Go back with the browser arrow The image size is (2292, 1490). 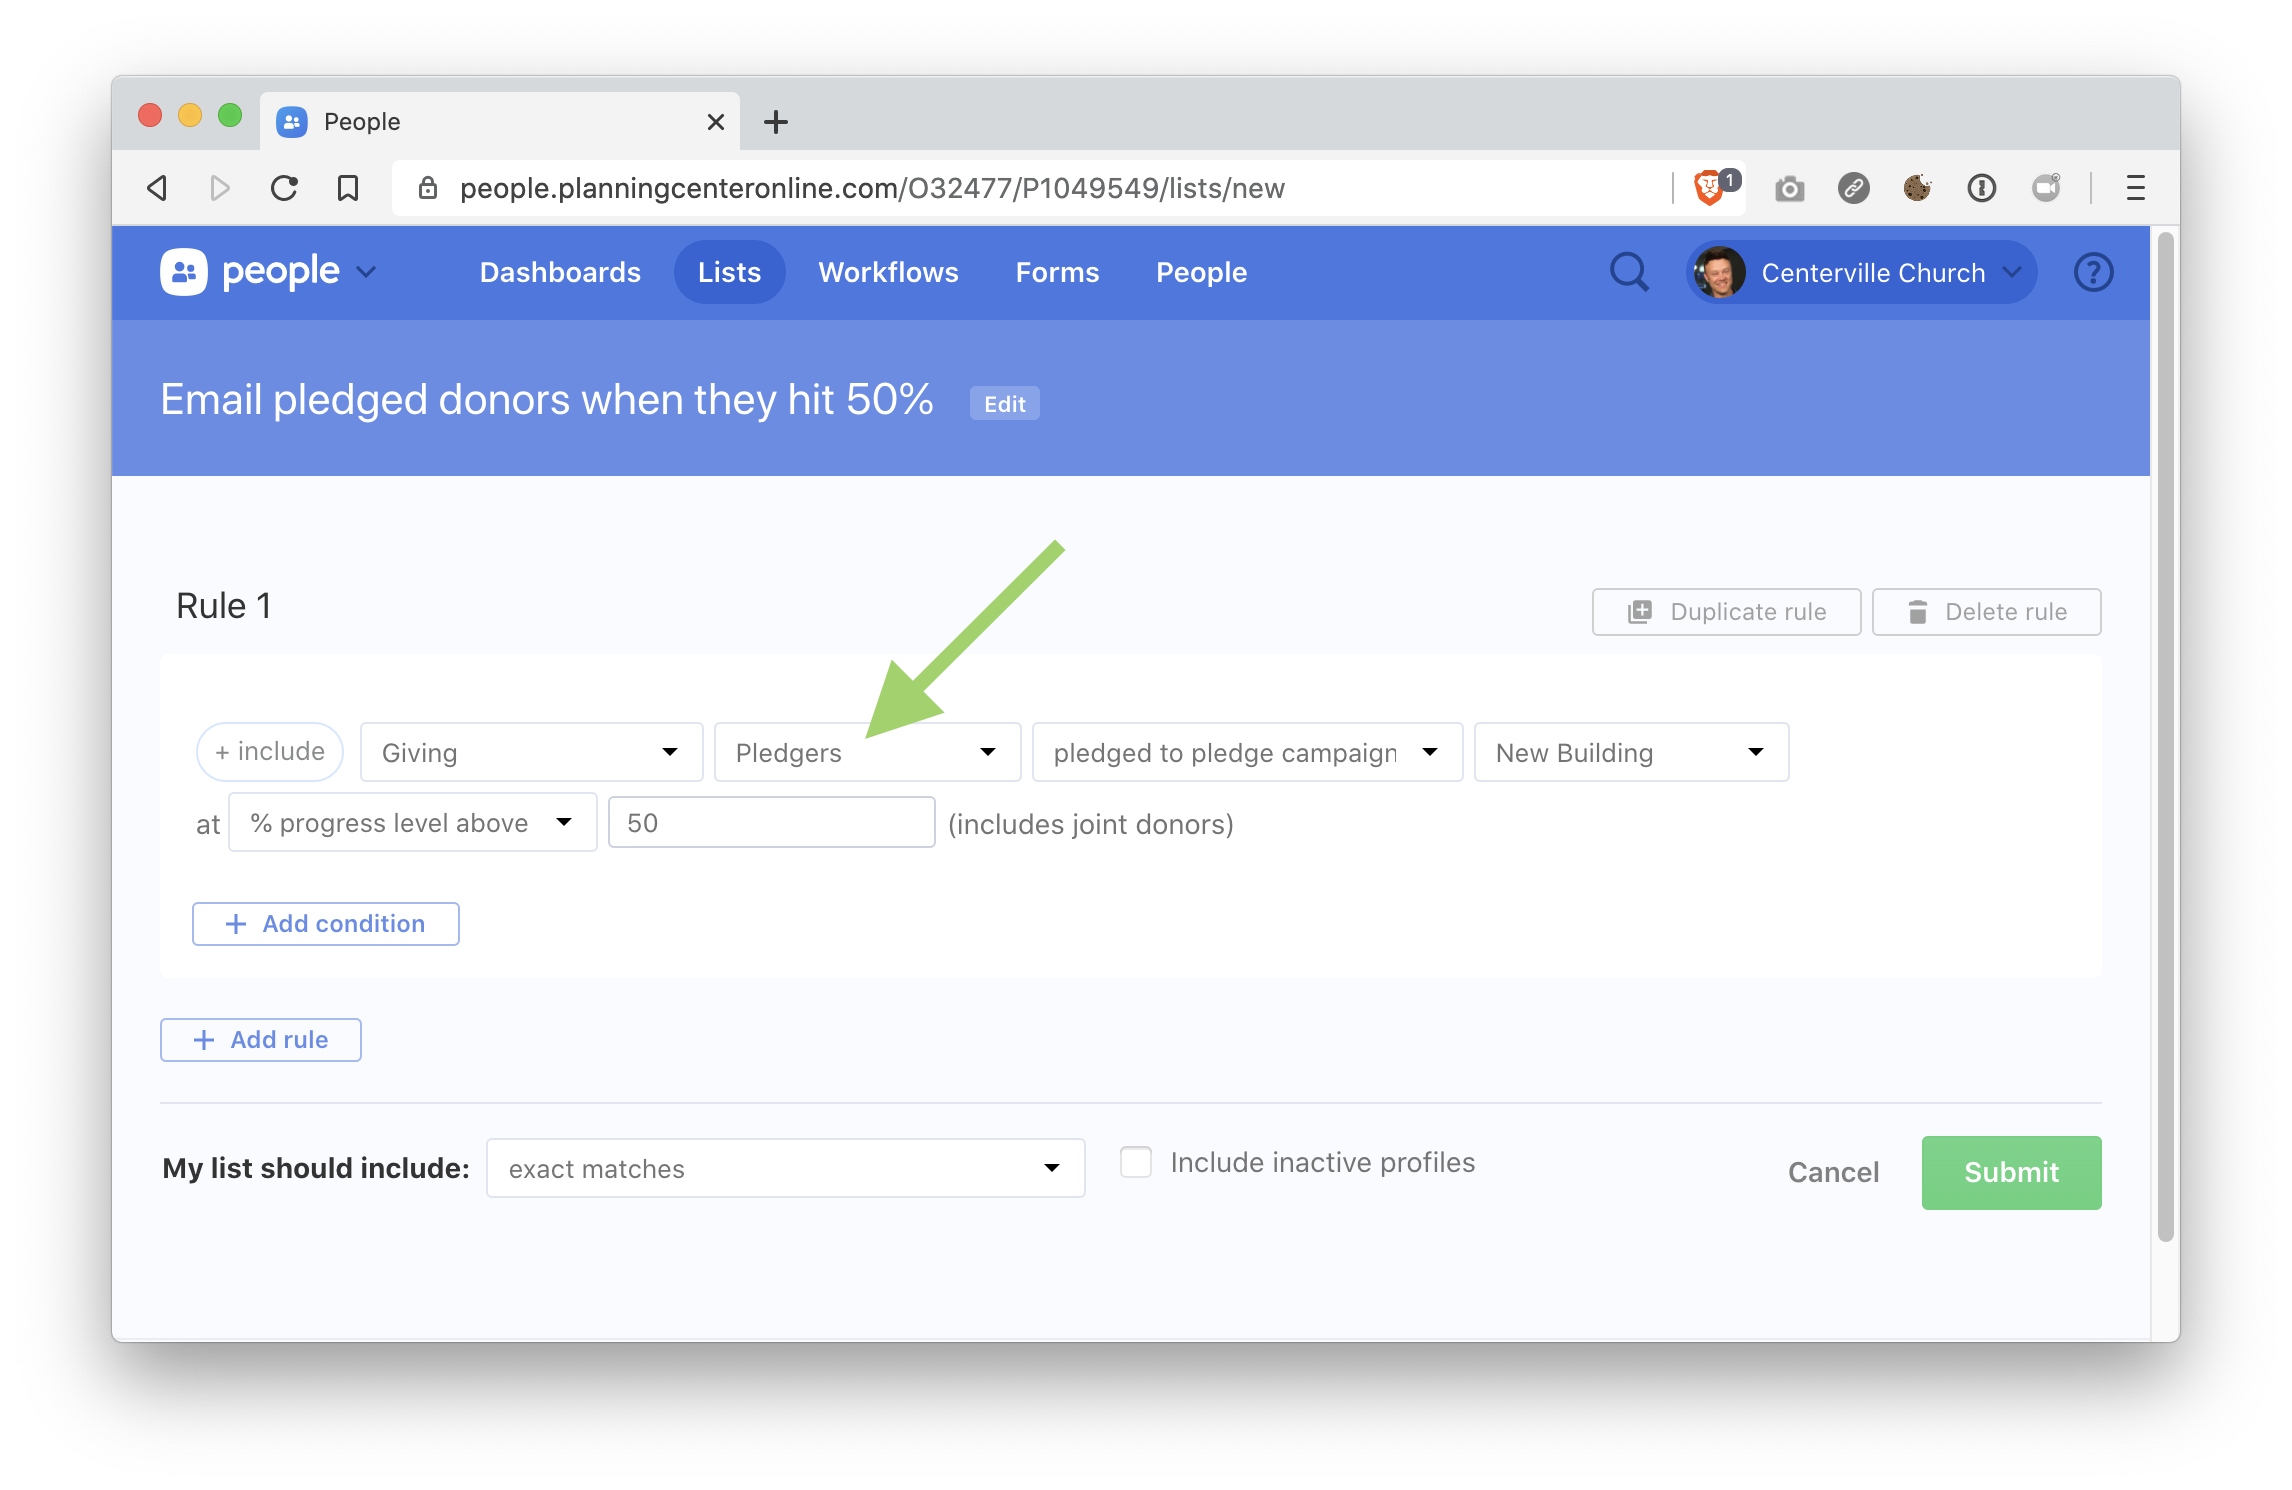[158, 188]
